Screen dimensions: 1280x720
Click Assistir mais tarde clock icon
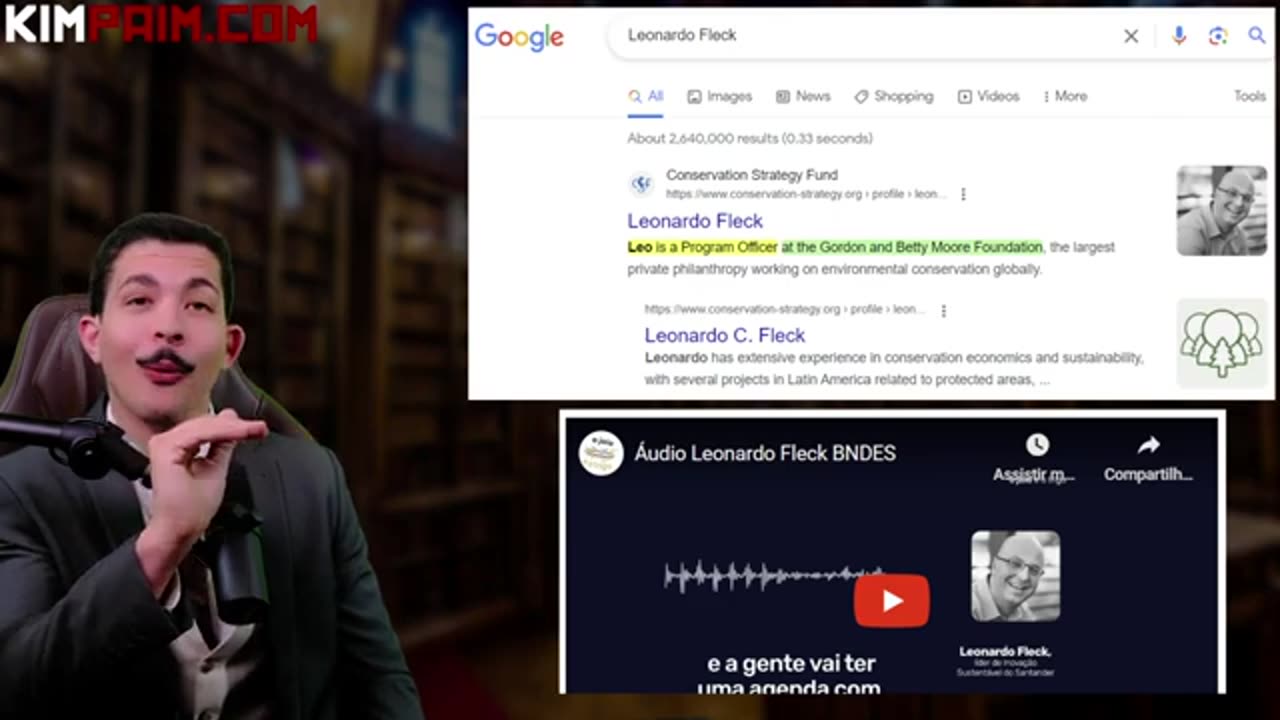click(1037, 445)
